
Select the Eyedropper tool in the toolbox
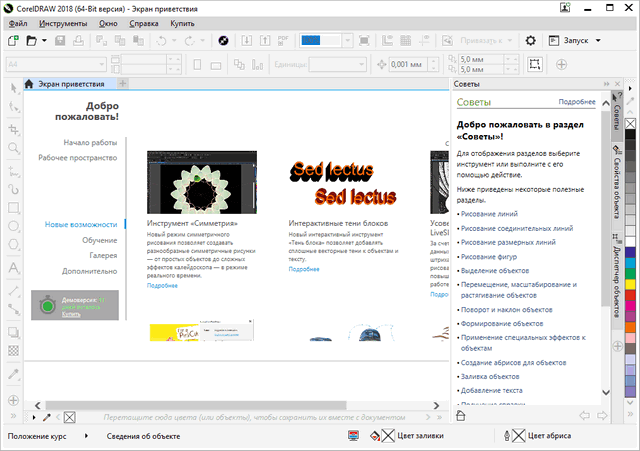[14, 372]
